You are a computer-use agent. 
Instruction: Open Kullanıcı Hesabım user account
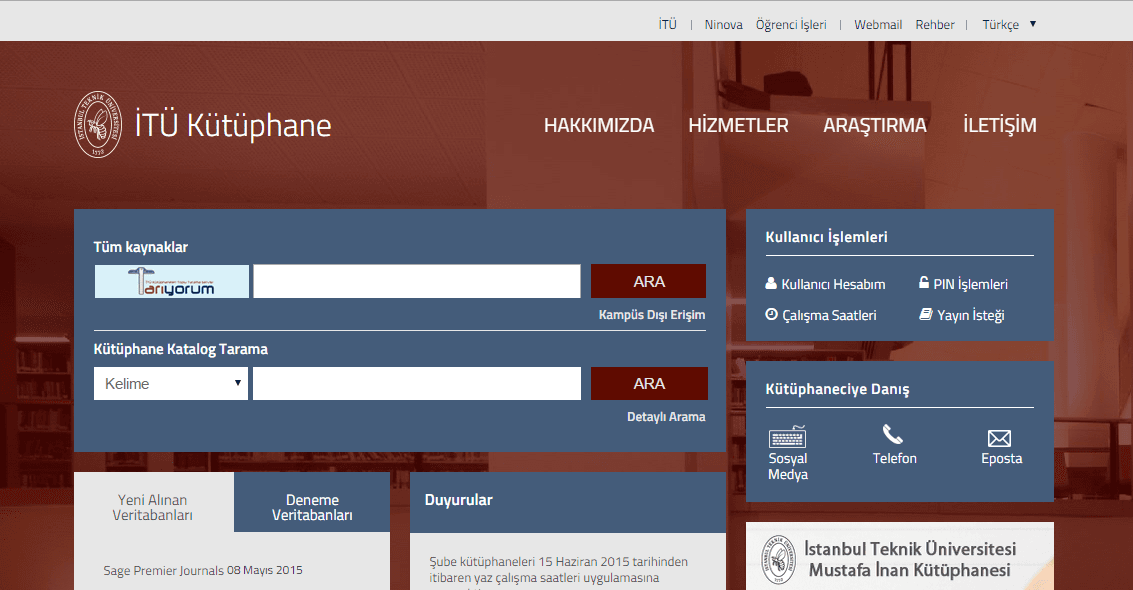tap(826, 284)
